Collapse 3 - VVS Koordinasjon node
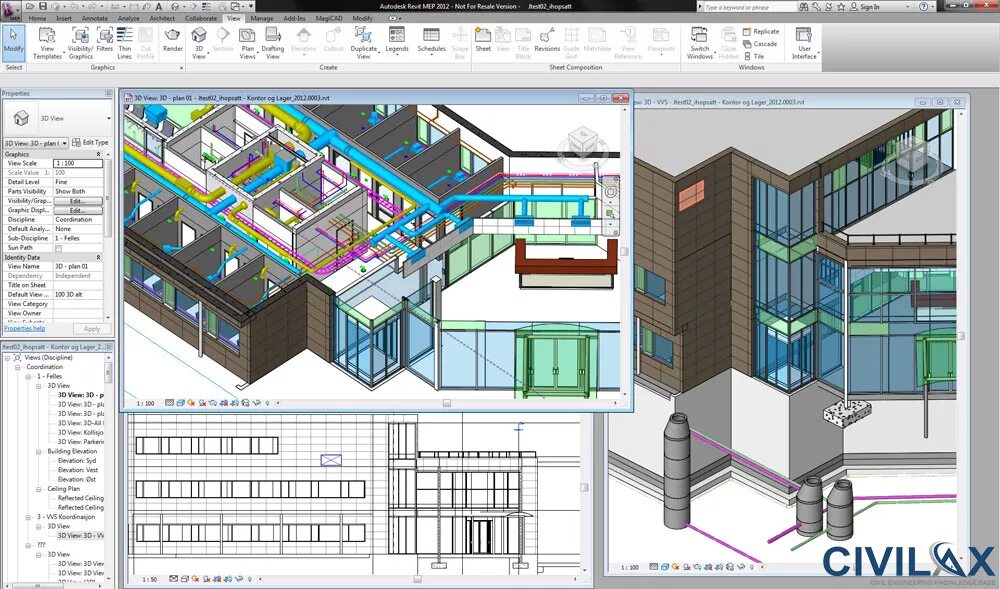 coord(29,517)
